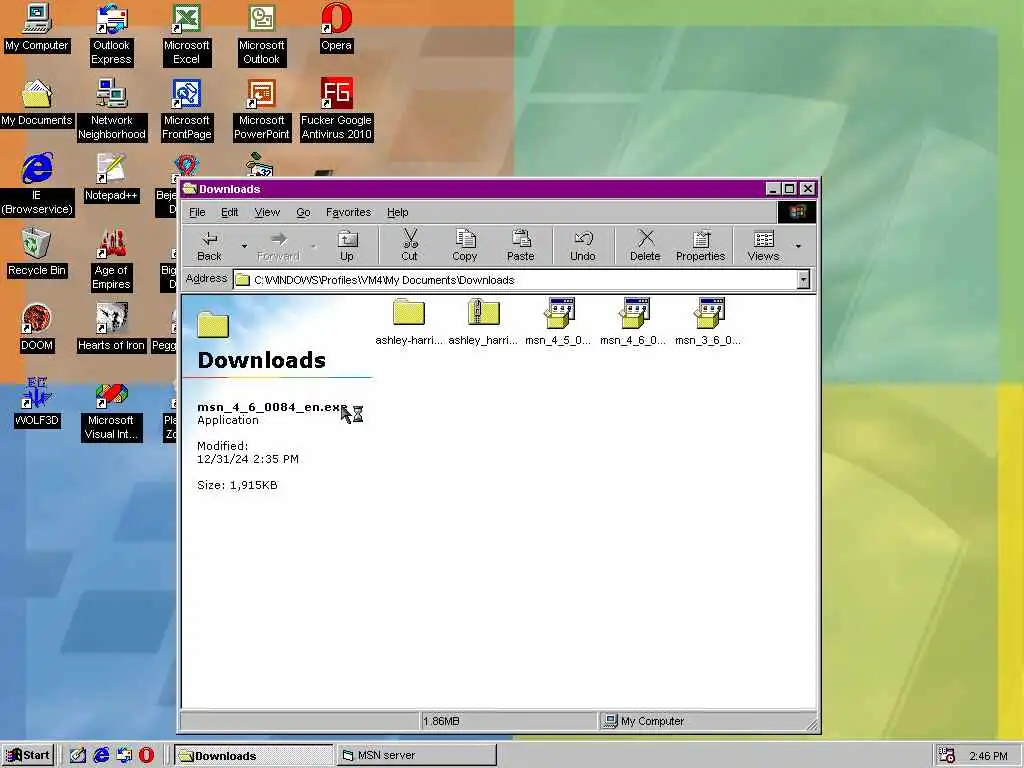Select Outlook Express desktop icon
The image size is (1024, 768).
pos(111,35)
